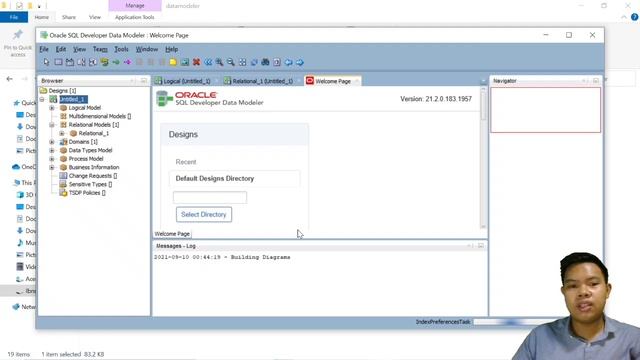640x360 pixels.
Task: Click the Explorer help question-mark icon
Action: click(634, 17)
